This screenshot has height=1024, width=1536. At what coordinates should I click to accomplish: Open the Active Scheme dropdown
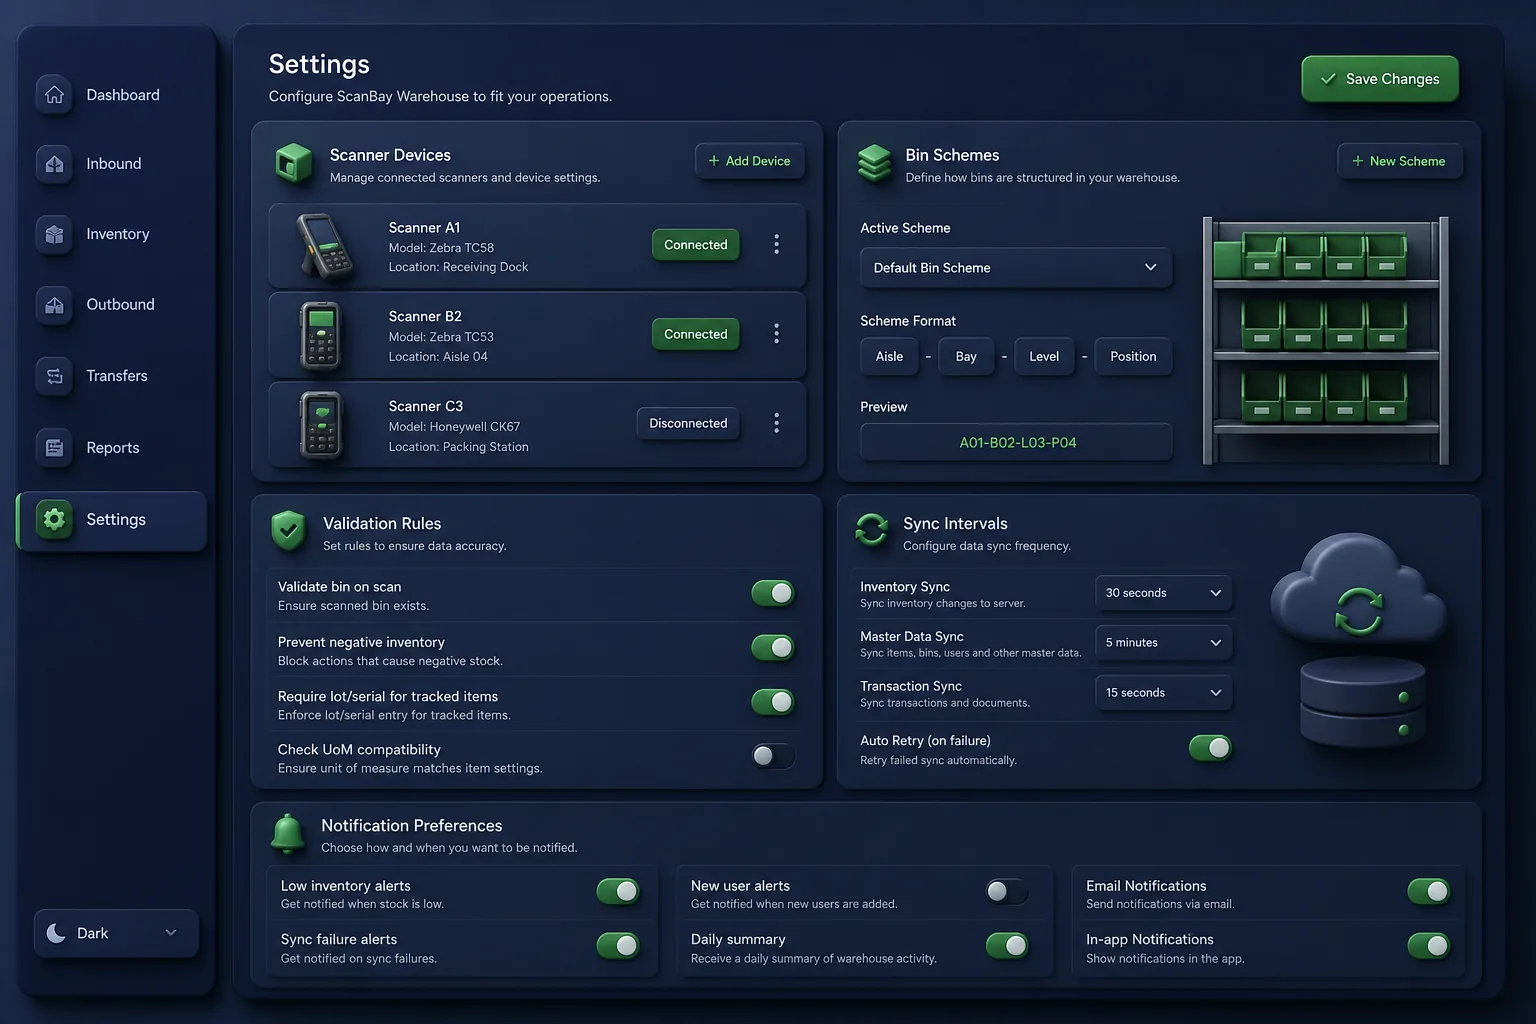tap(1016, 268)
